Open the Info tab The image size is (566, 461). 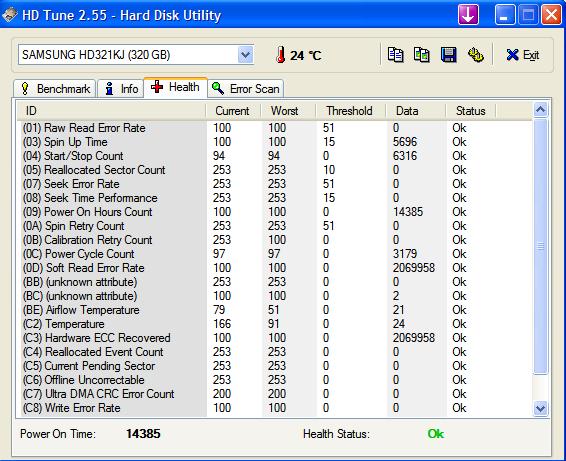click(x=121, y=89)
